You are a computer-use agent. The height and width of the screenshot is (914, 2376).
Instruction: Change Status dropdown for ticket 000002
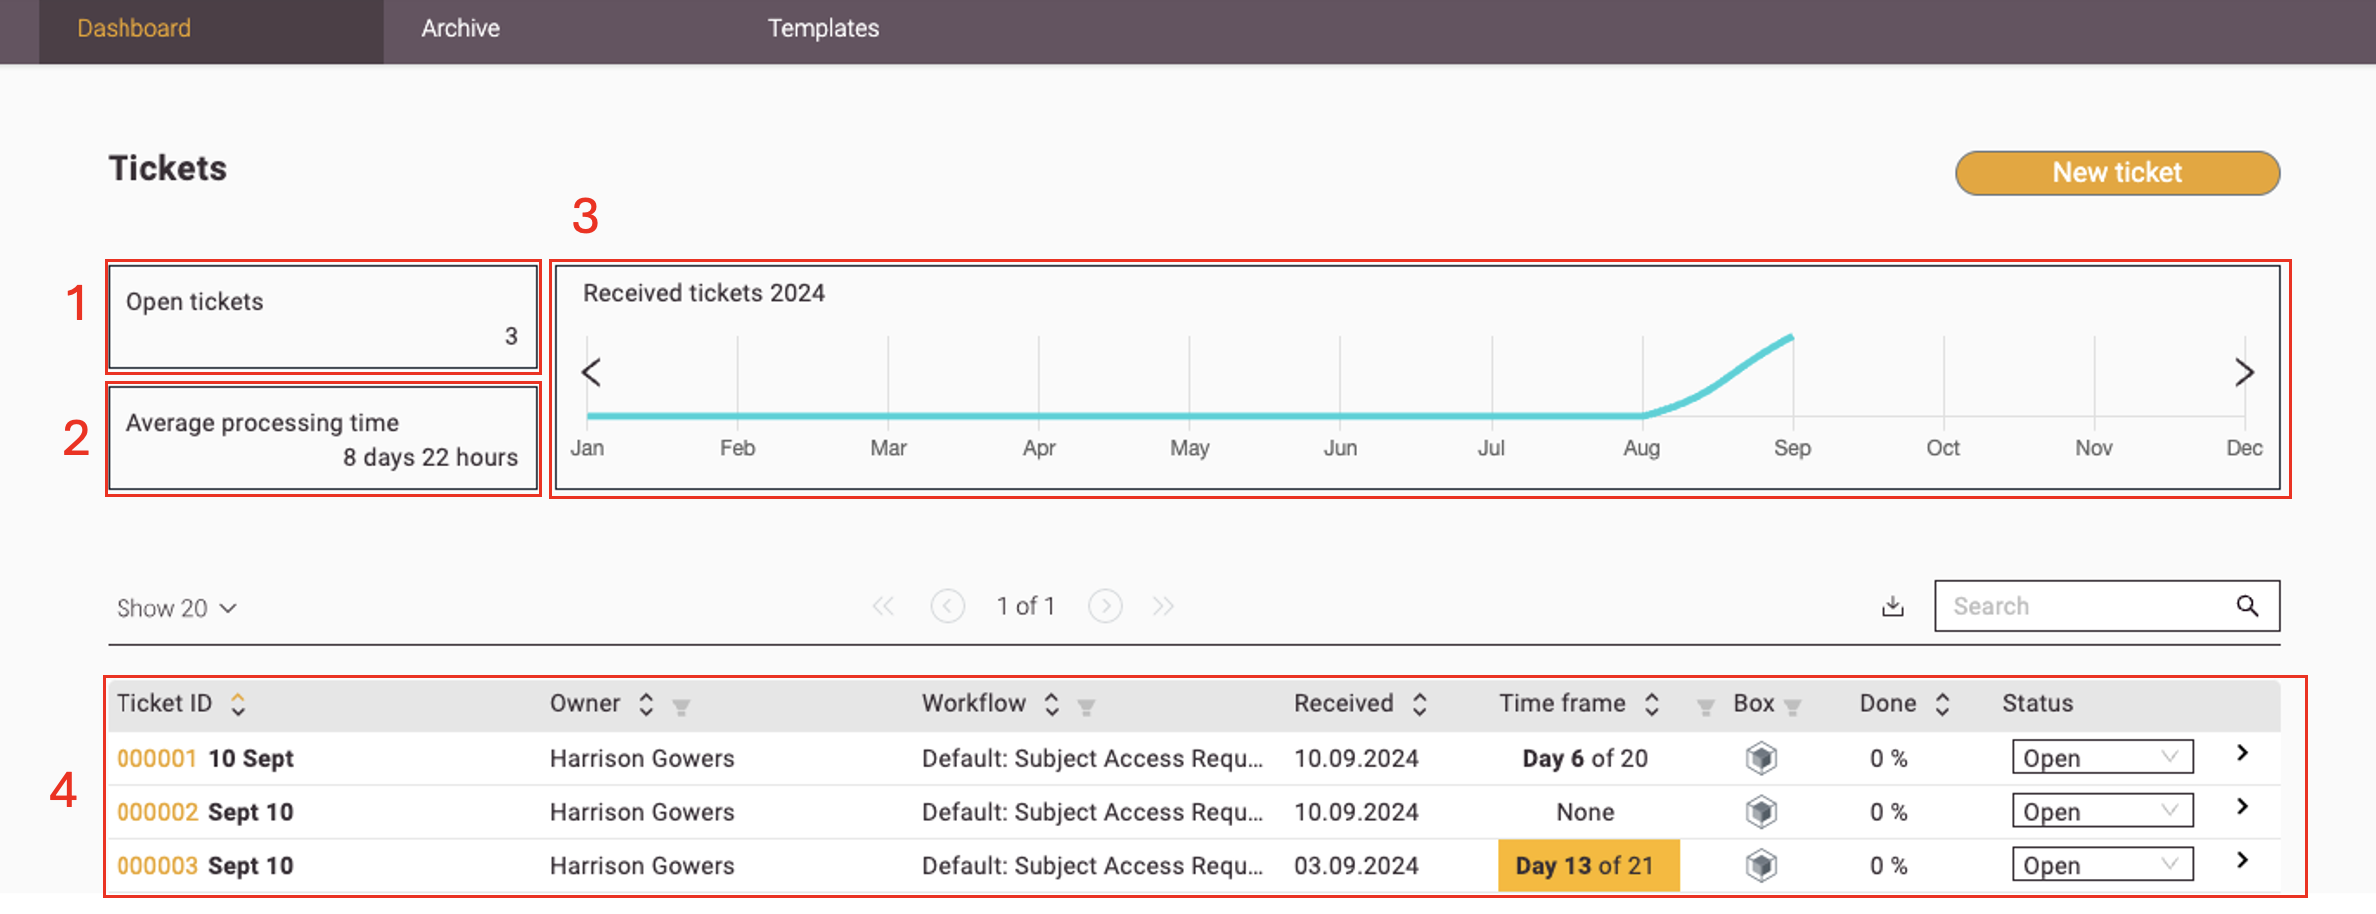coord(2102,811)
